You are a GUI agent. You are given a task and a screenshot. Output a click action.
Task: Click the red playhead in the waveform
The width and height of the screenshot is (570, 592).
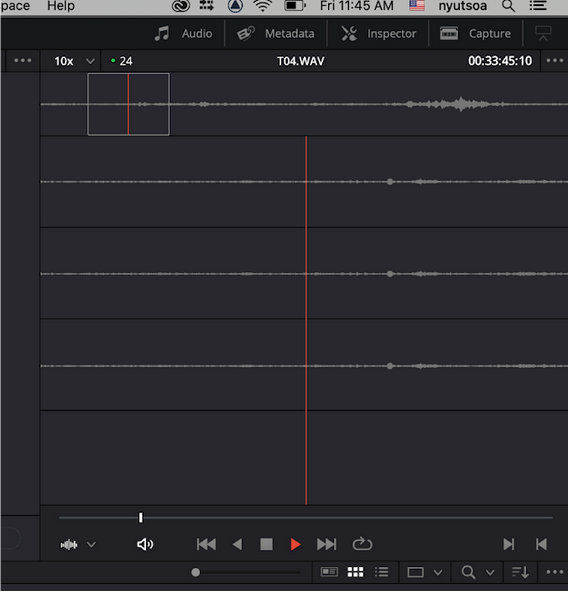pos(306,320)
